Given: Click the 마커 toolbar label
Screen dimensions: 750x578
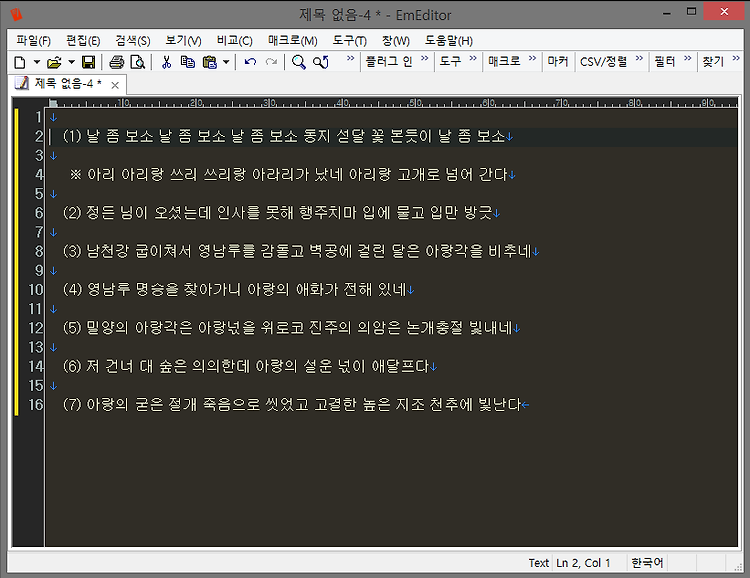Looking at the screenshot, I should coord(558,62).
